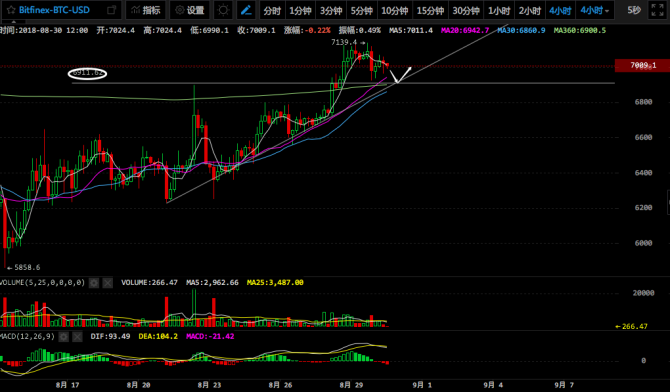
Task: Favorite Bitfinex-BTC-USD with the star icon
Action: tap(11, 10)
